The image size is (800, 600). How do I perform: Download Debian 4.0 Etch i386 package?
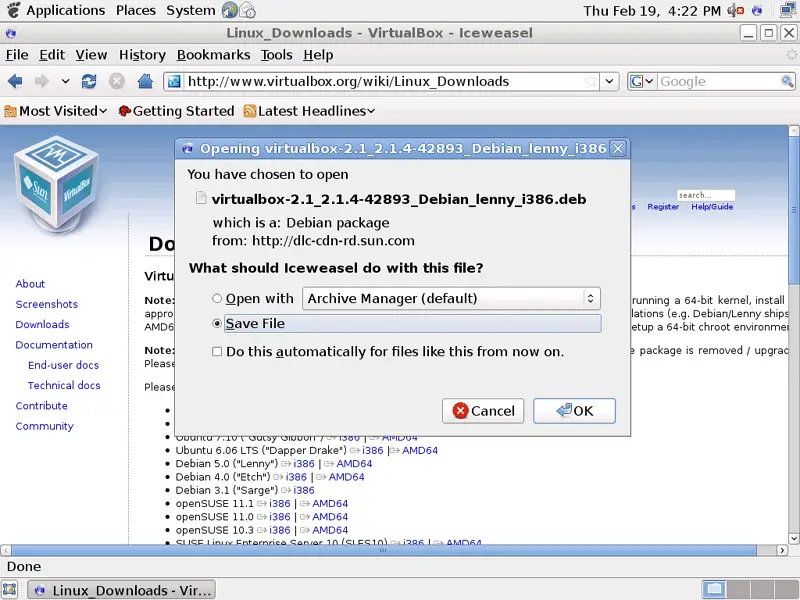pyautogui.click(x=296, y=477)
